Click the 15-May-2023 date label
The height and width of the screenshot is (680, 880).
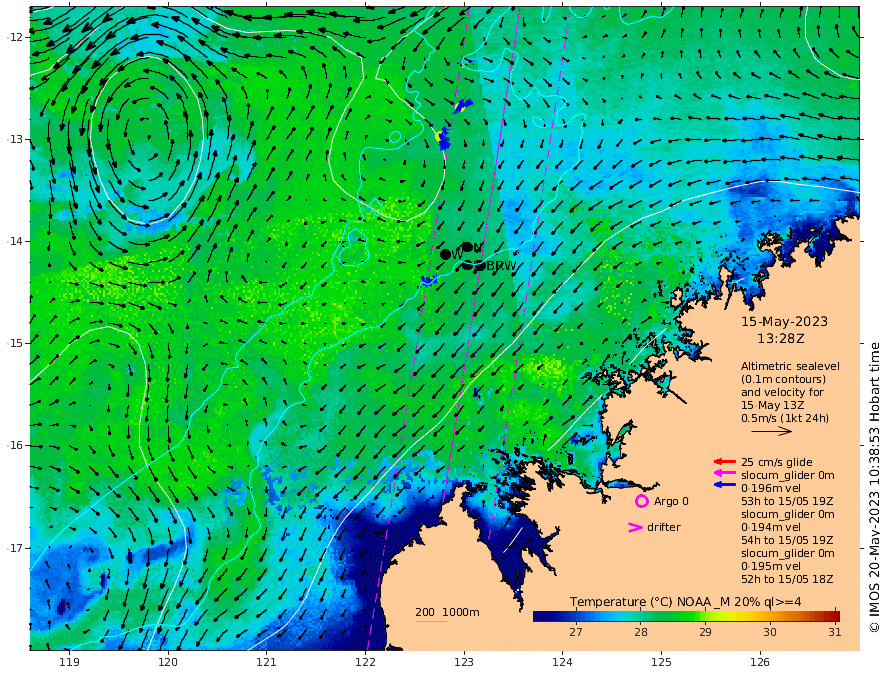(x=784, y=321)
